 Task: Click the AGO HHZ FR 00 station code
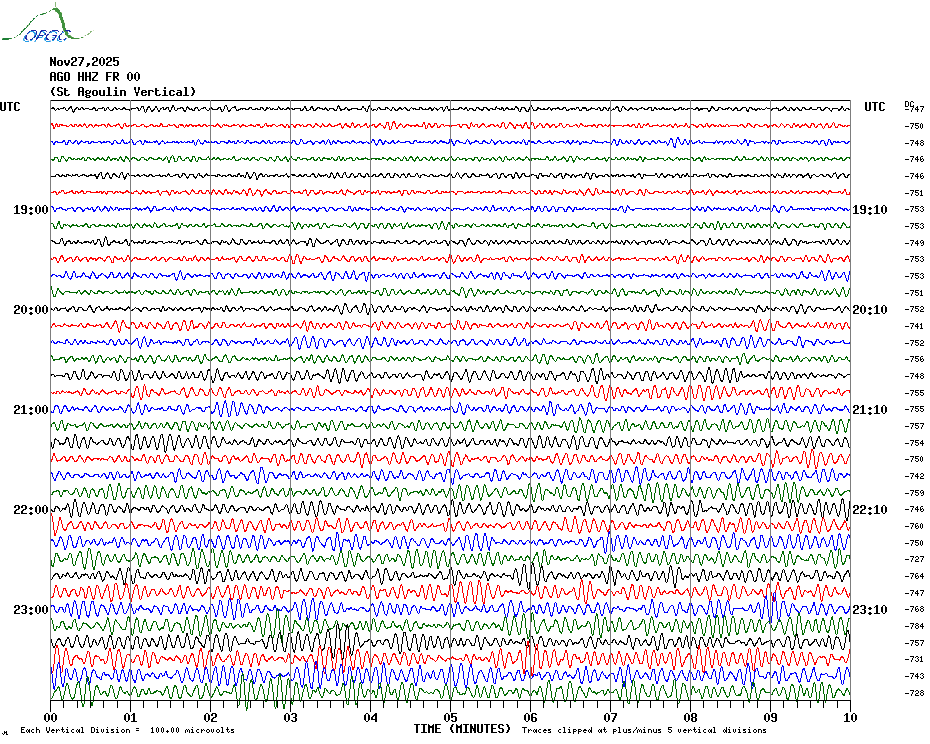95,77
